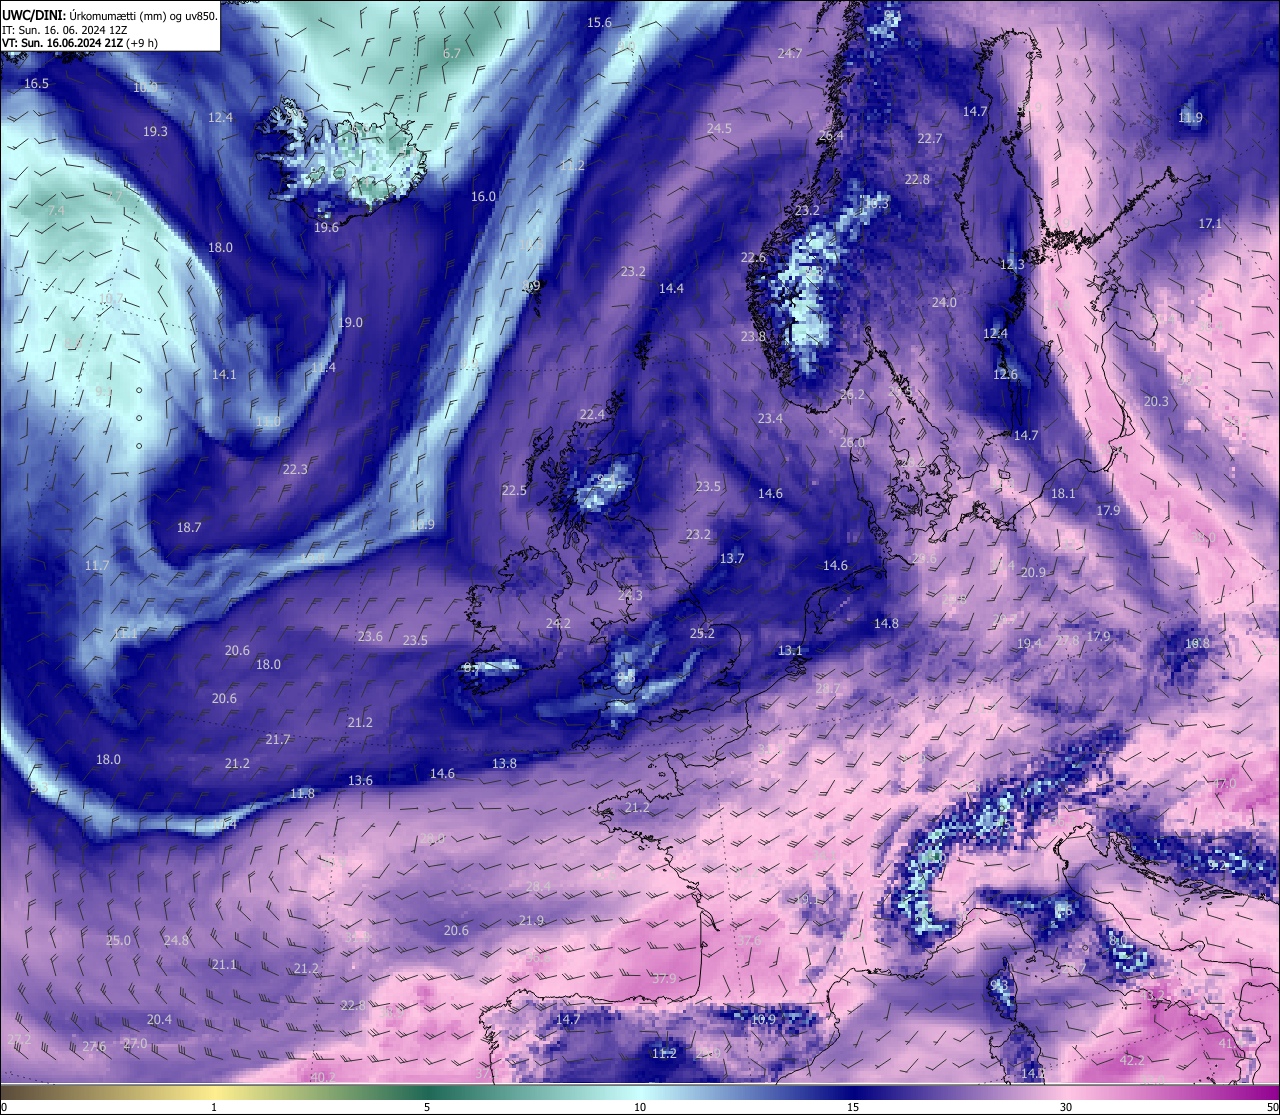The image size is (1280, 1115).
Task: Click the map value 20.4
Action: coord(159,1020)
